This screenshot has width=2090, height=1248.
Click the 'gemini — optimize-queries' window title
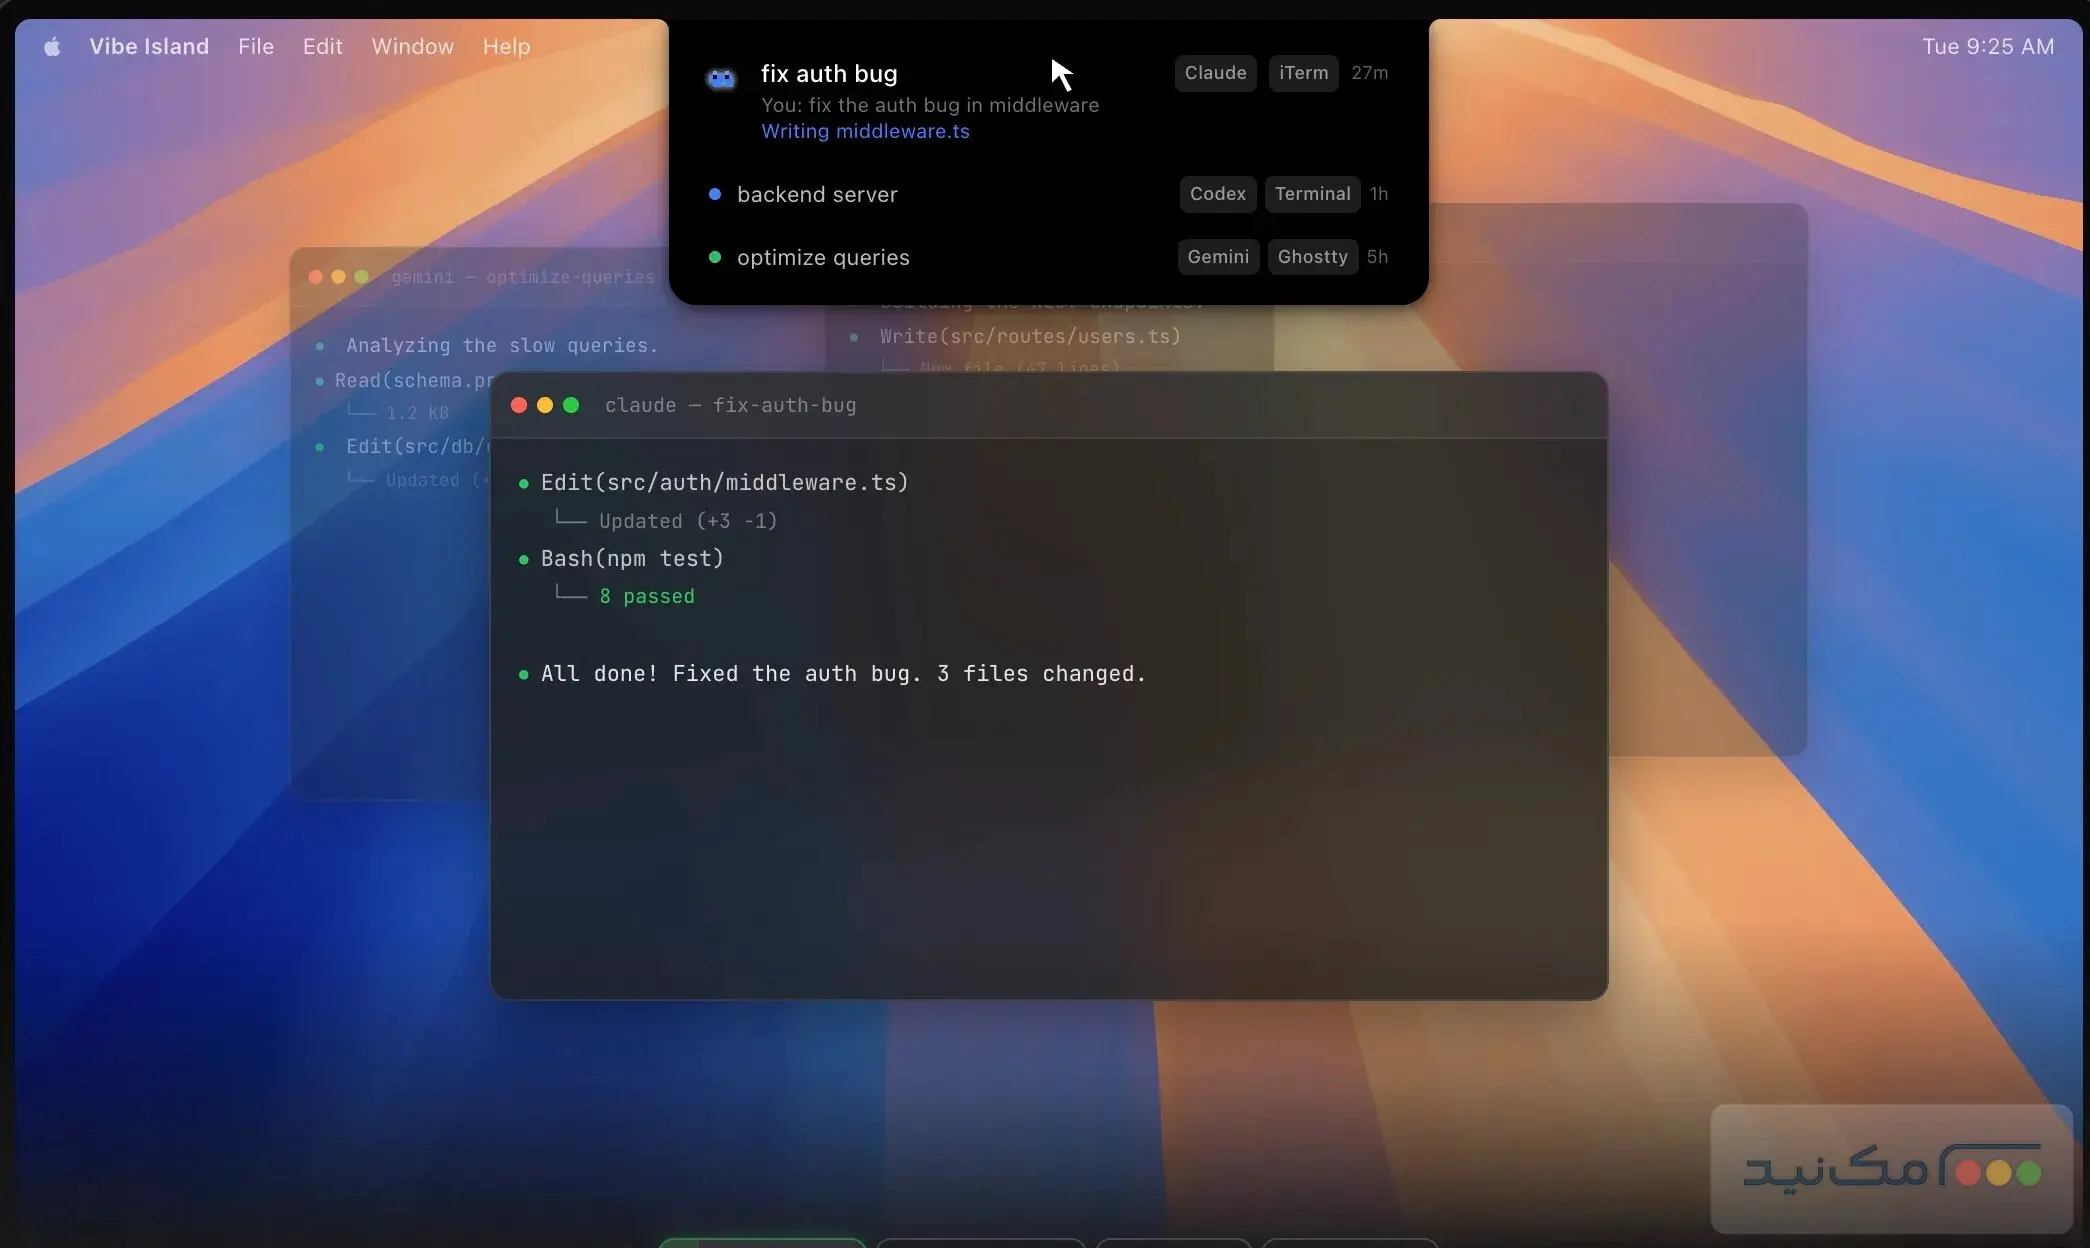(x=523, y=277)
